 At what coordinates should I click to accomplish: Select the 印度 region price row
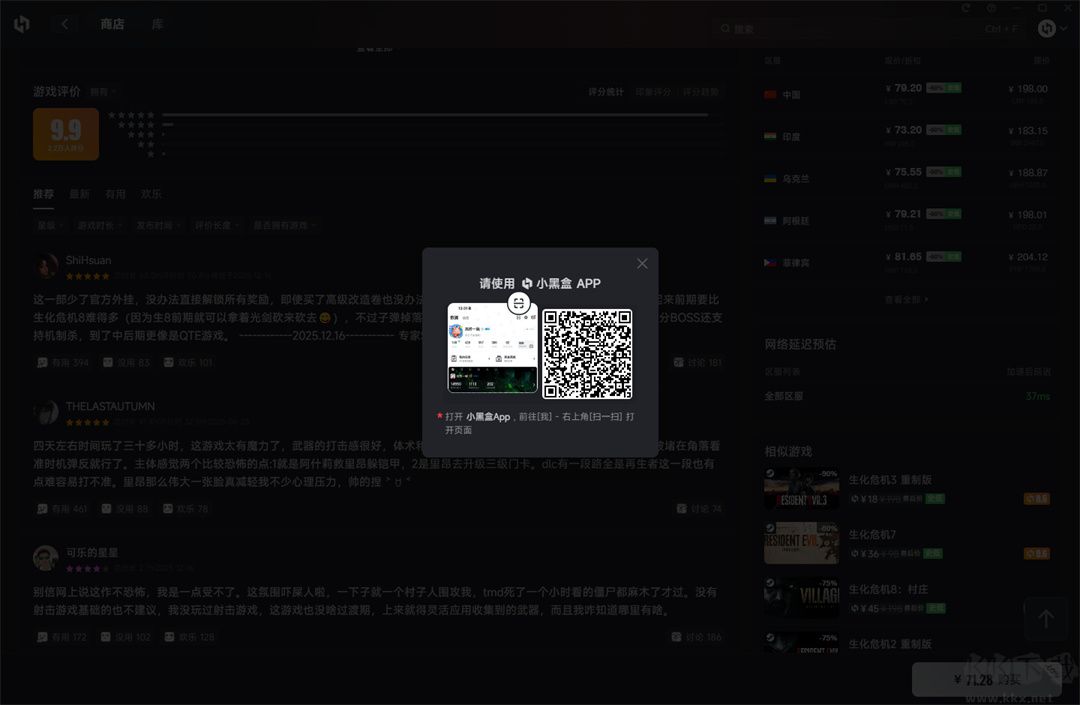[906, 136]
